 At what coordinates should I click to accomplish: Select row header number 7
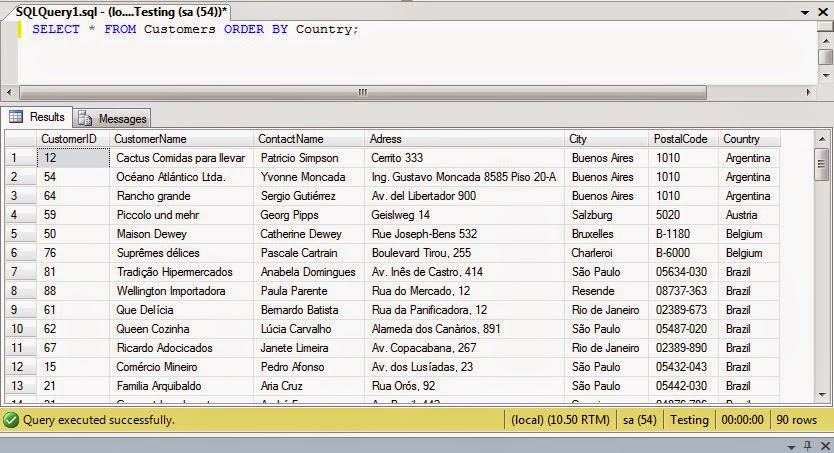(x=21, y=272)
